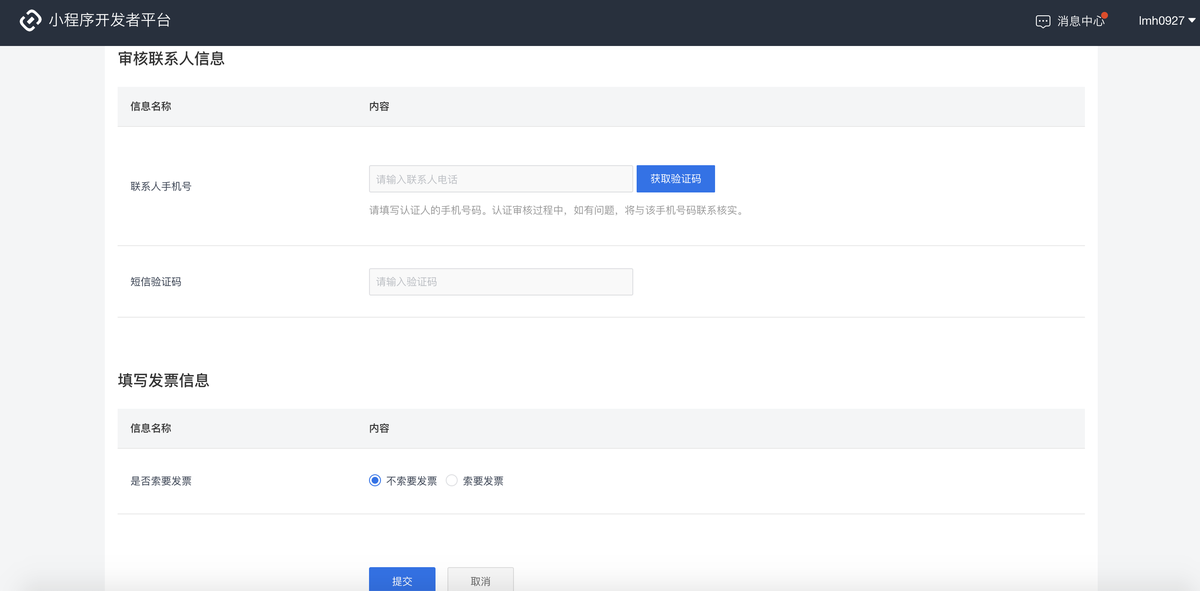Click the mini program platform logo icon
Screen dimensions: 1200x591
tap(30, 21)
